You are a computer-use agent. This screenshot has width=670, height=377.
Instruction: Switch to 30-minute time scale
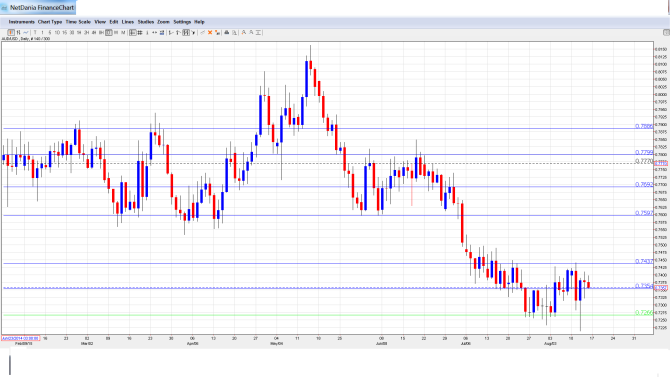[x=72, y=32]
